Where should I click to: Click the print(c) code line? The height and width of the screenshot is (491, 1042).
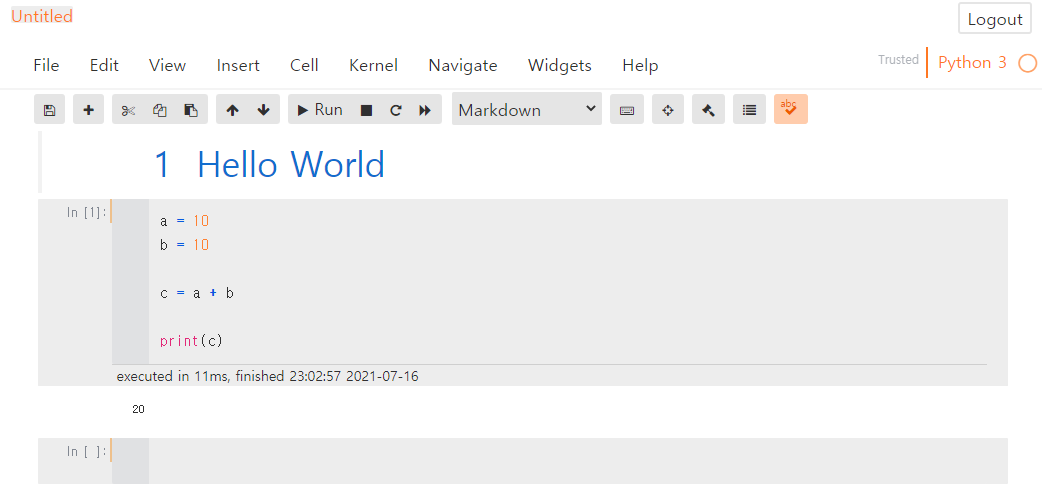click(x=191, y=341)
